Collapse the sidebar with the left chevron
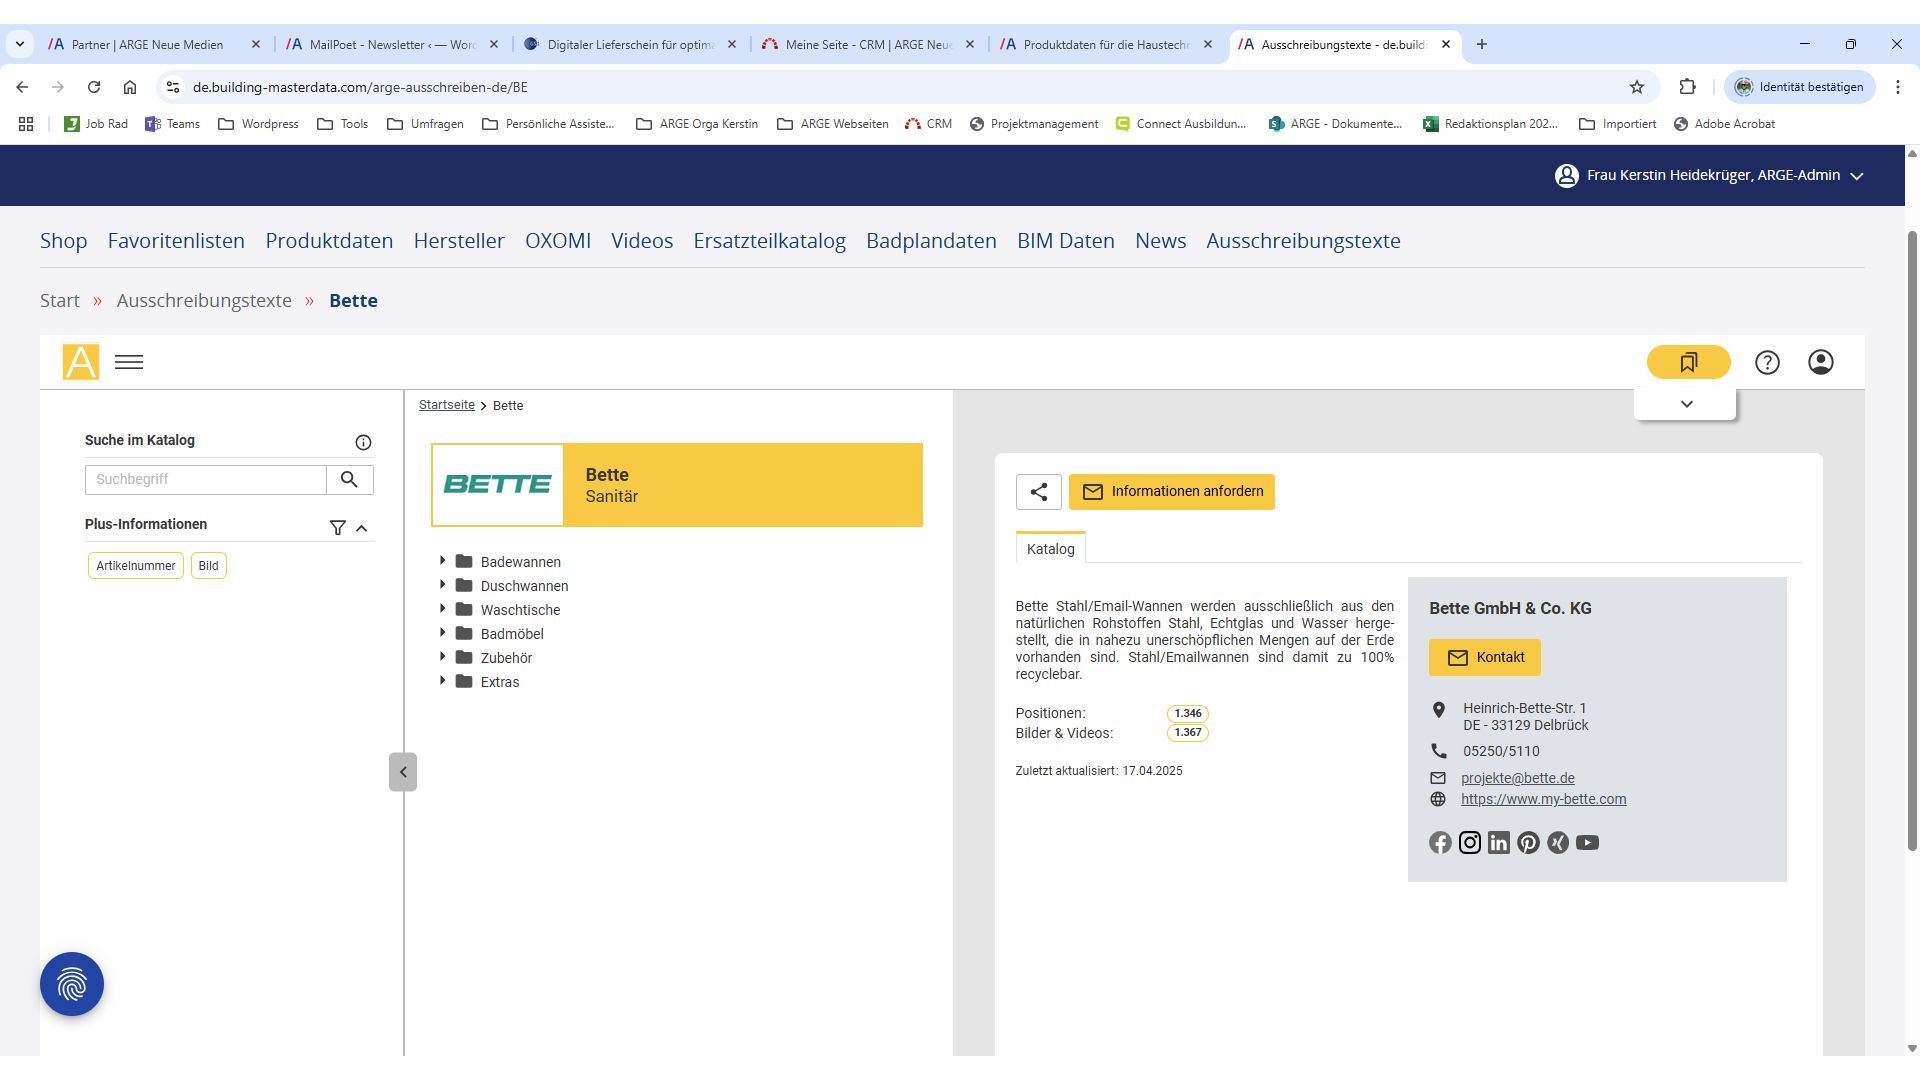This screenshot has height=1080, width=1920. pos(403,771)
